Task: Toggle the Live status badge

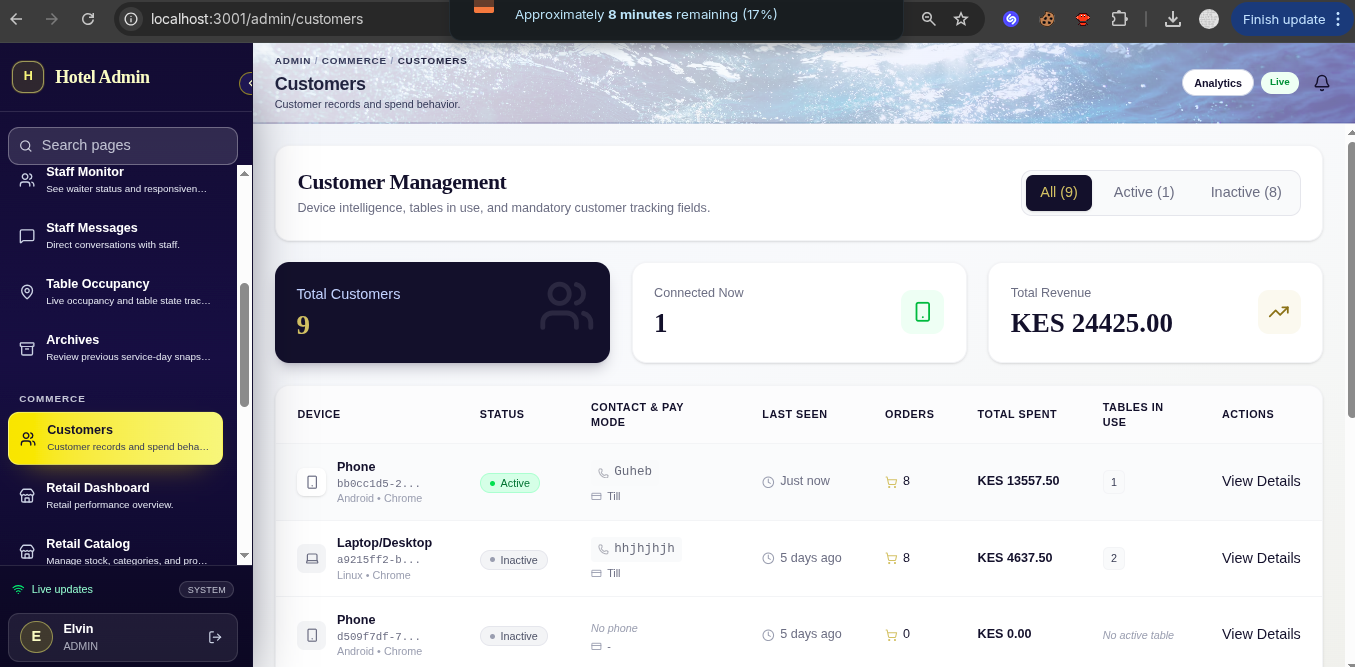Action: 1280,82
